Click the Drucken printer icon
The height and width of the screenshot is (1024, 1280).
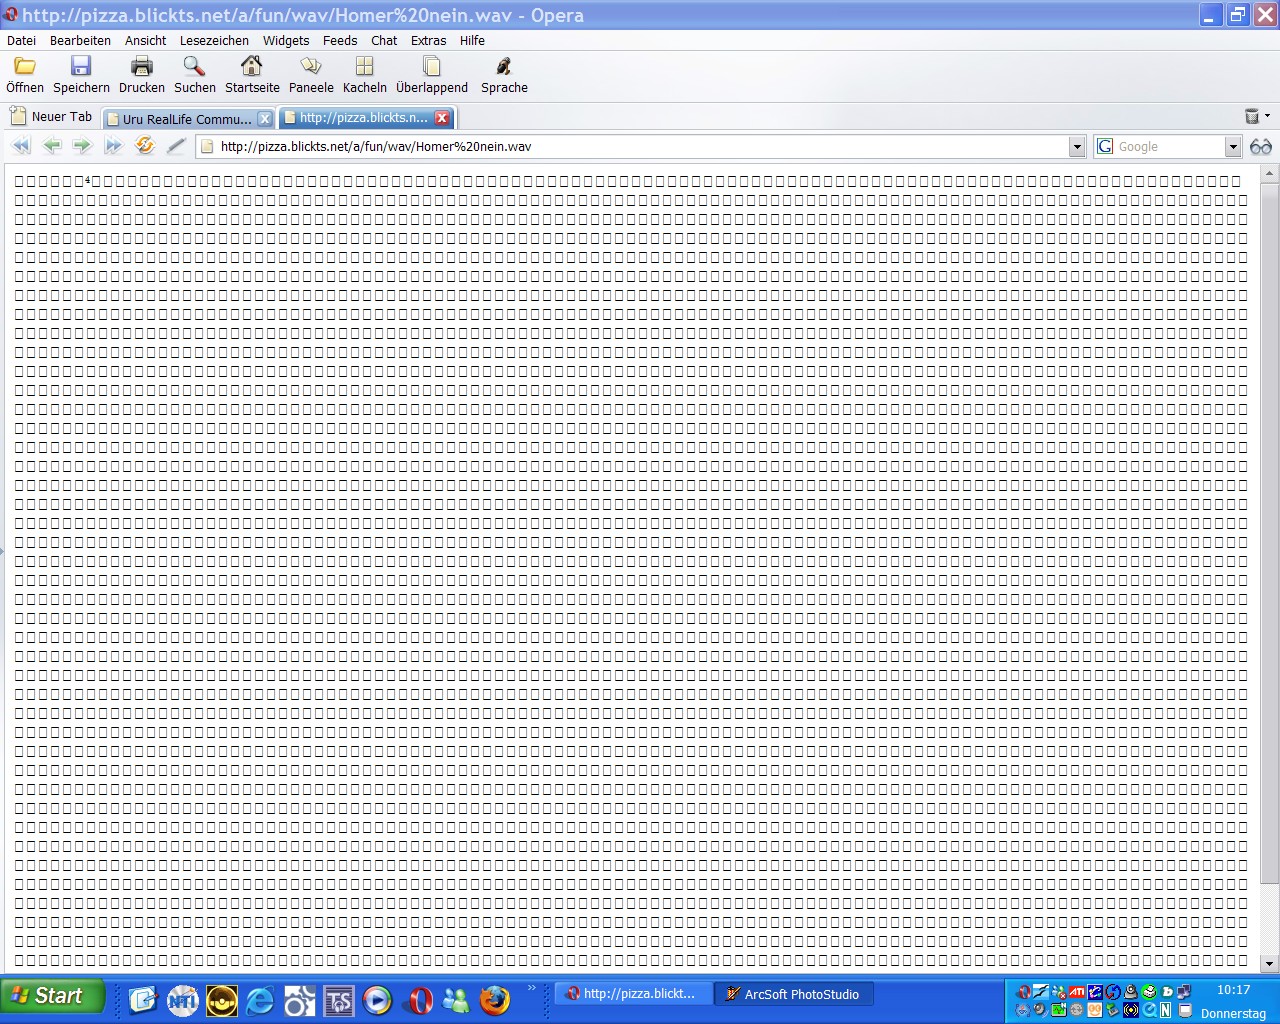(x=142, y=67)
